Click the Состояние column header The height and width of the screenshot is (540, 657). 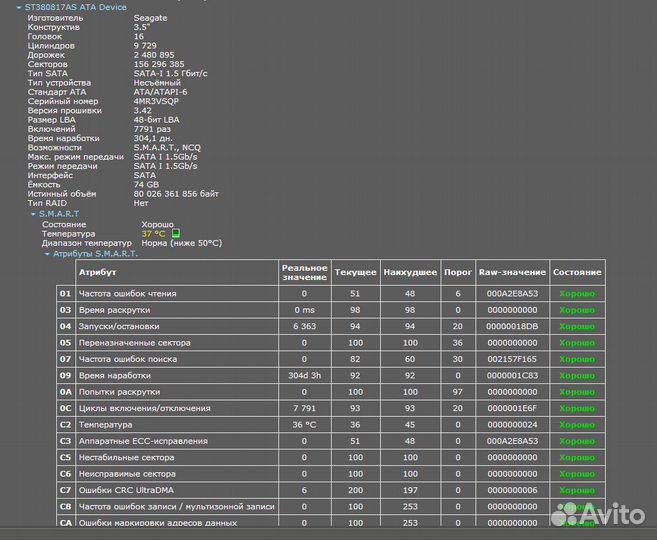577,272
